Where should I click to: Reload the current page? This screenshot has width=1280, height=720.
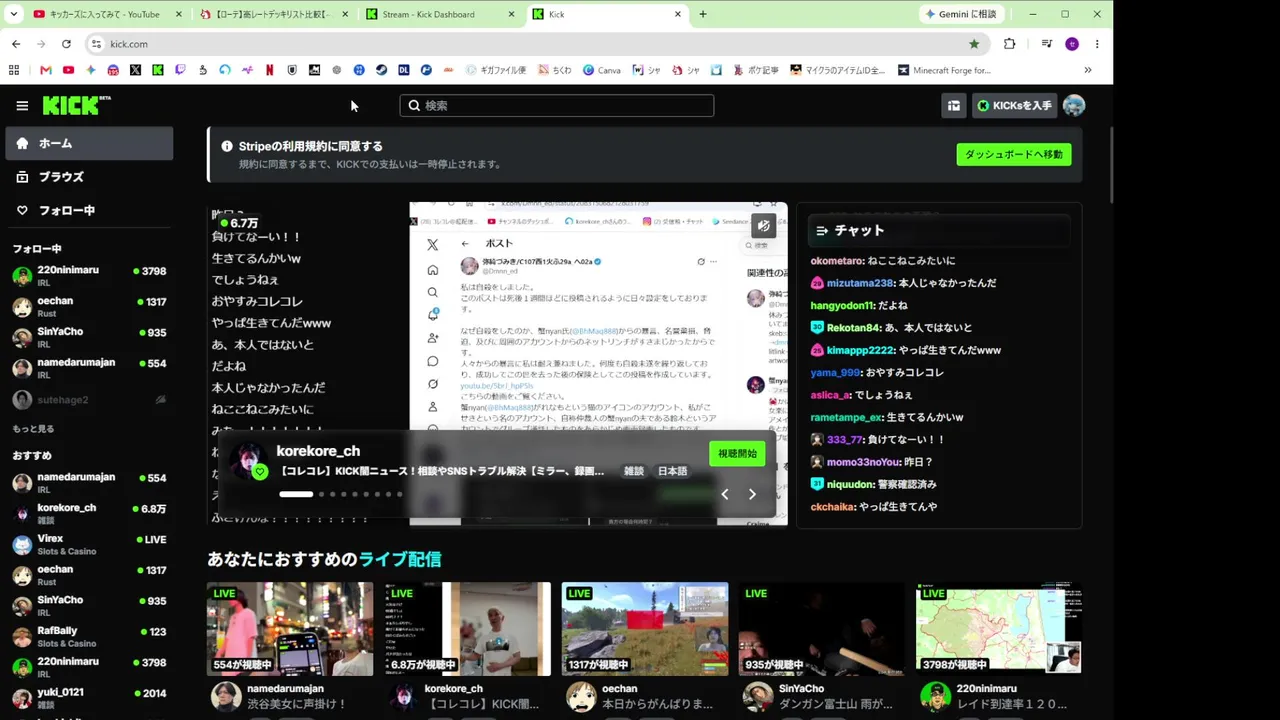(66, 44)
